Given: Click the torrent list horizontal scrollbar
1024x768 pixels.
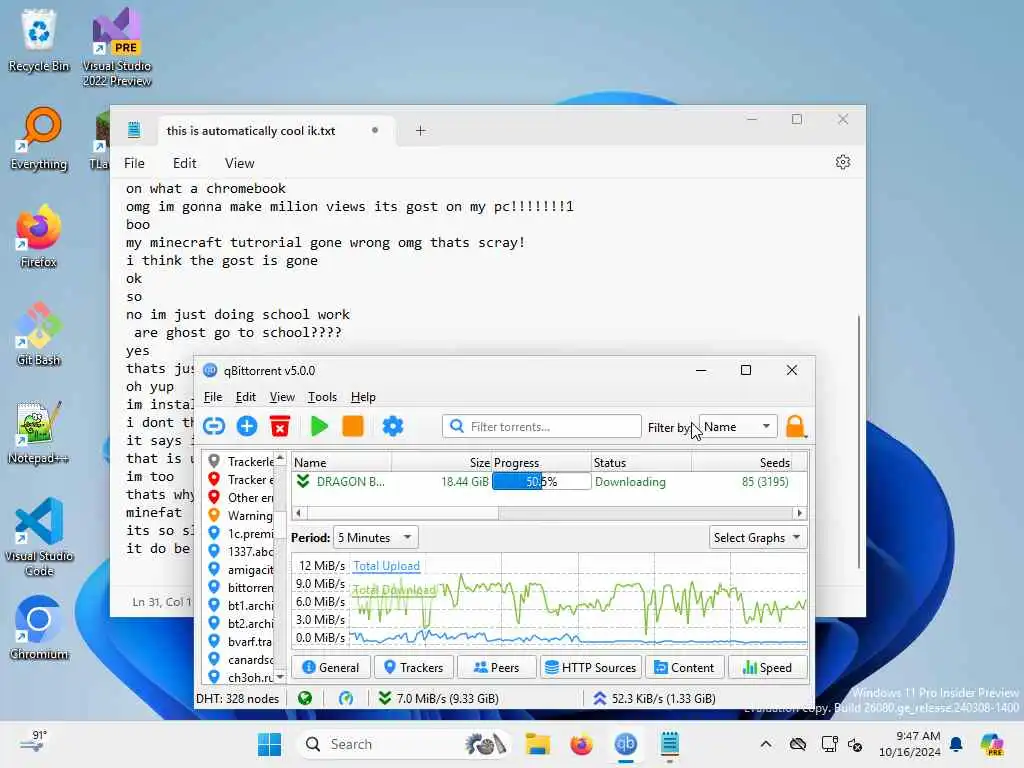Looking at the screenshot, I should pos(402,513).
